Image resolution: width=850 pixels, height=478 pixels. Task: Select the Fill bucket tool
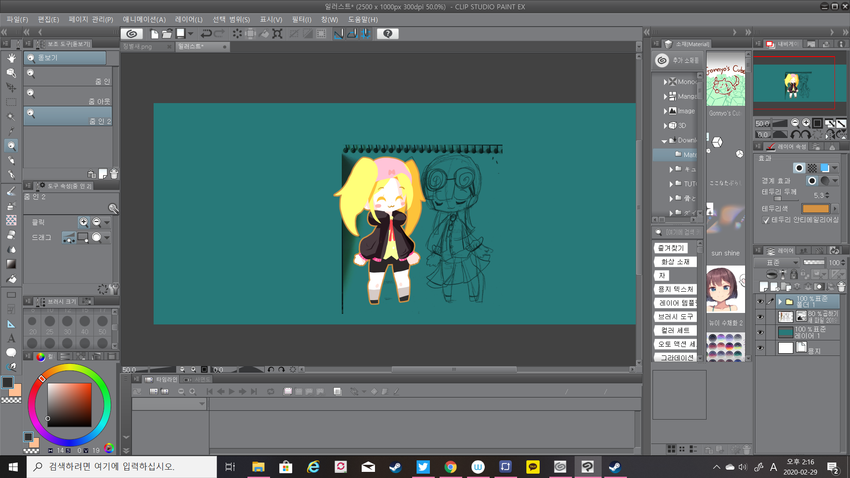tap(11, 279)
